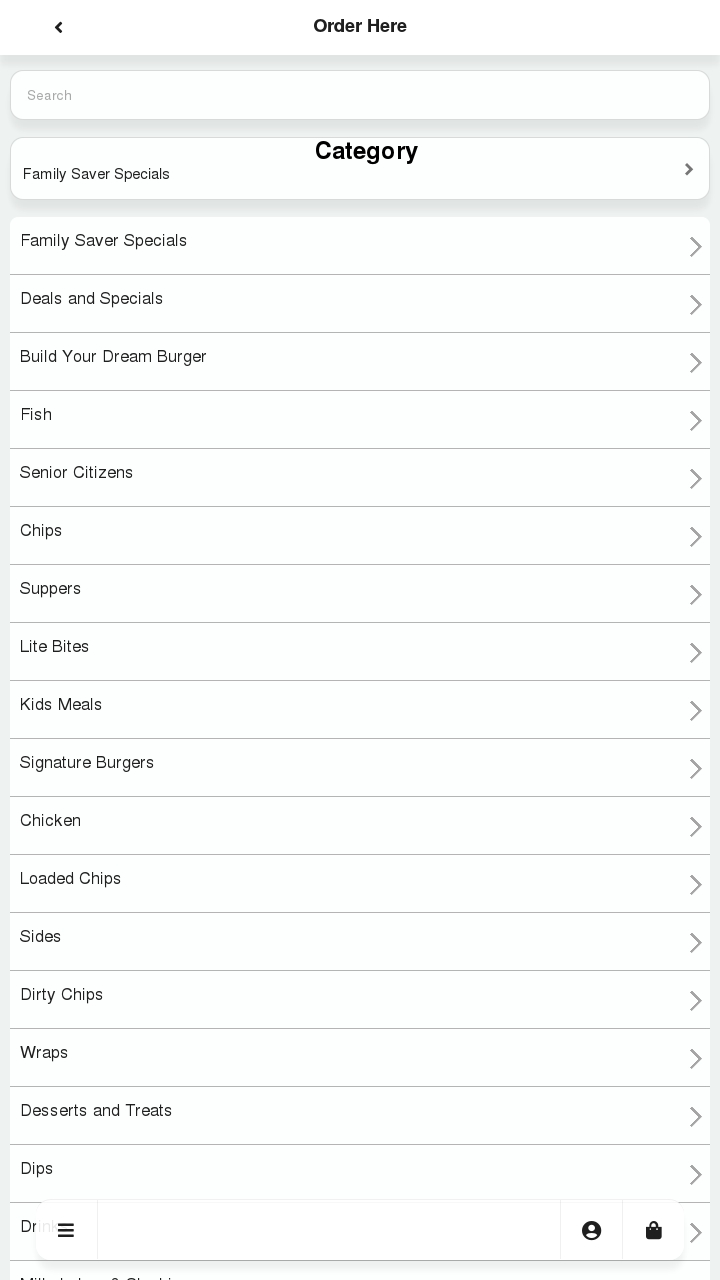720x1280 pixels.
Task: Go to Senior Citizens category
Action: point(77,473)
